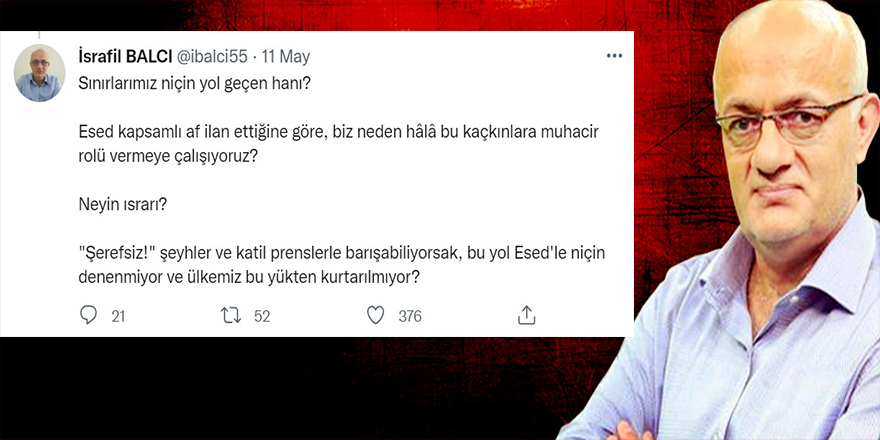Click the thread connector line above avatar
The image size is (880, 440).
[39, 35]
